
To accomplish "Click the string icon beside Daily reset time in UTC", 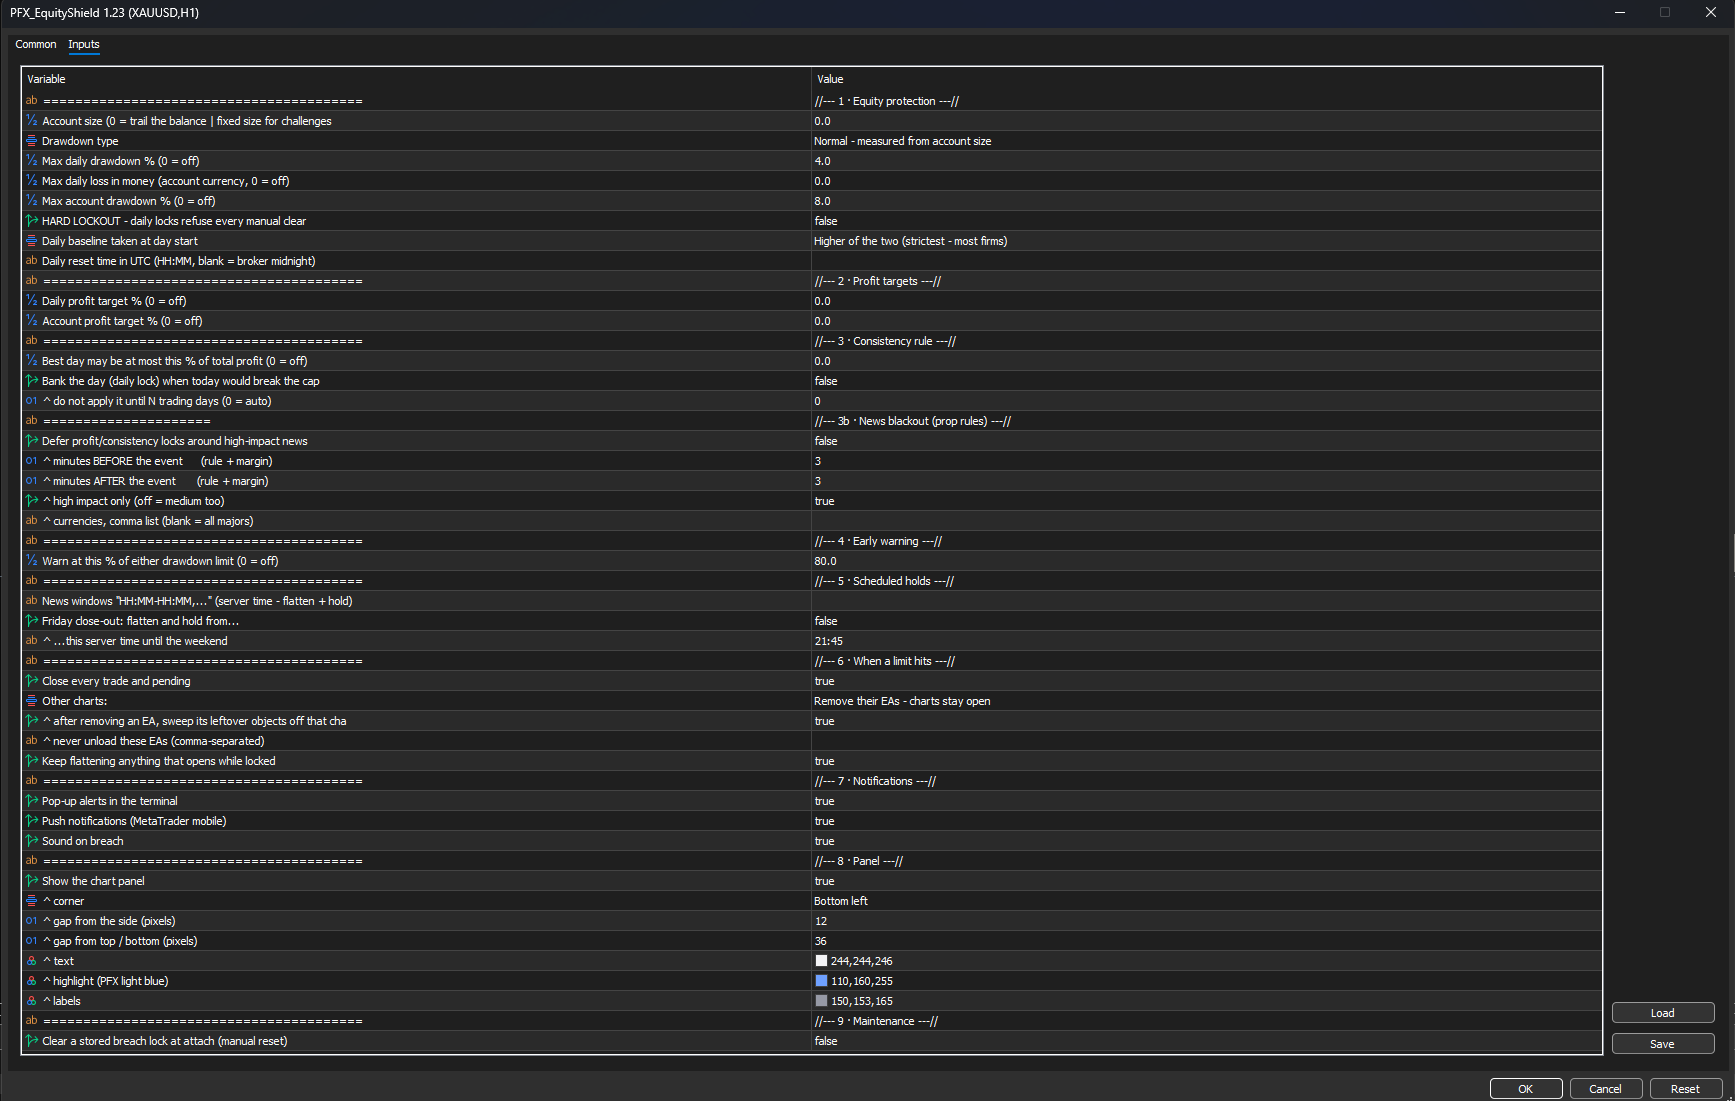I will click(32, 261).
